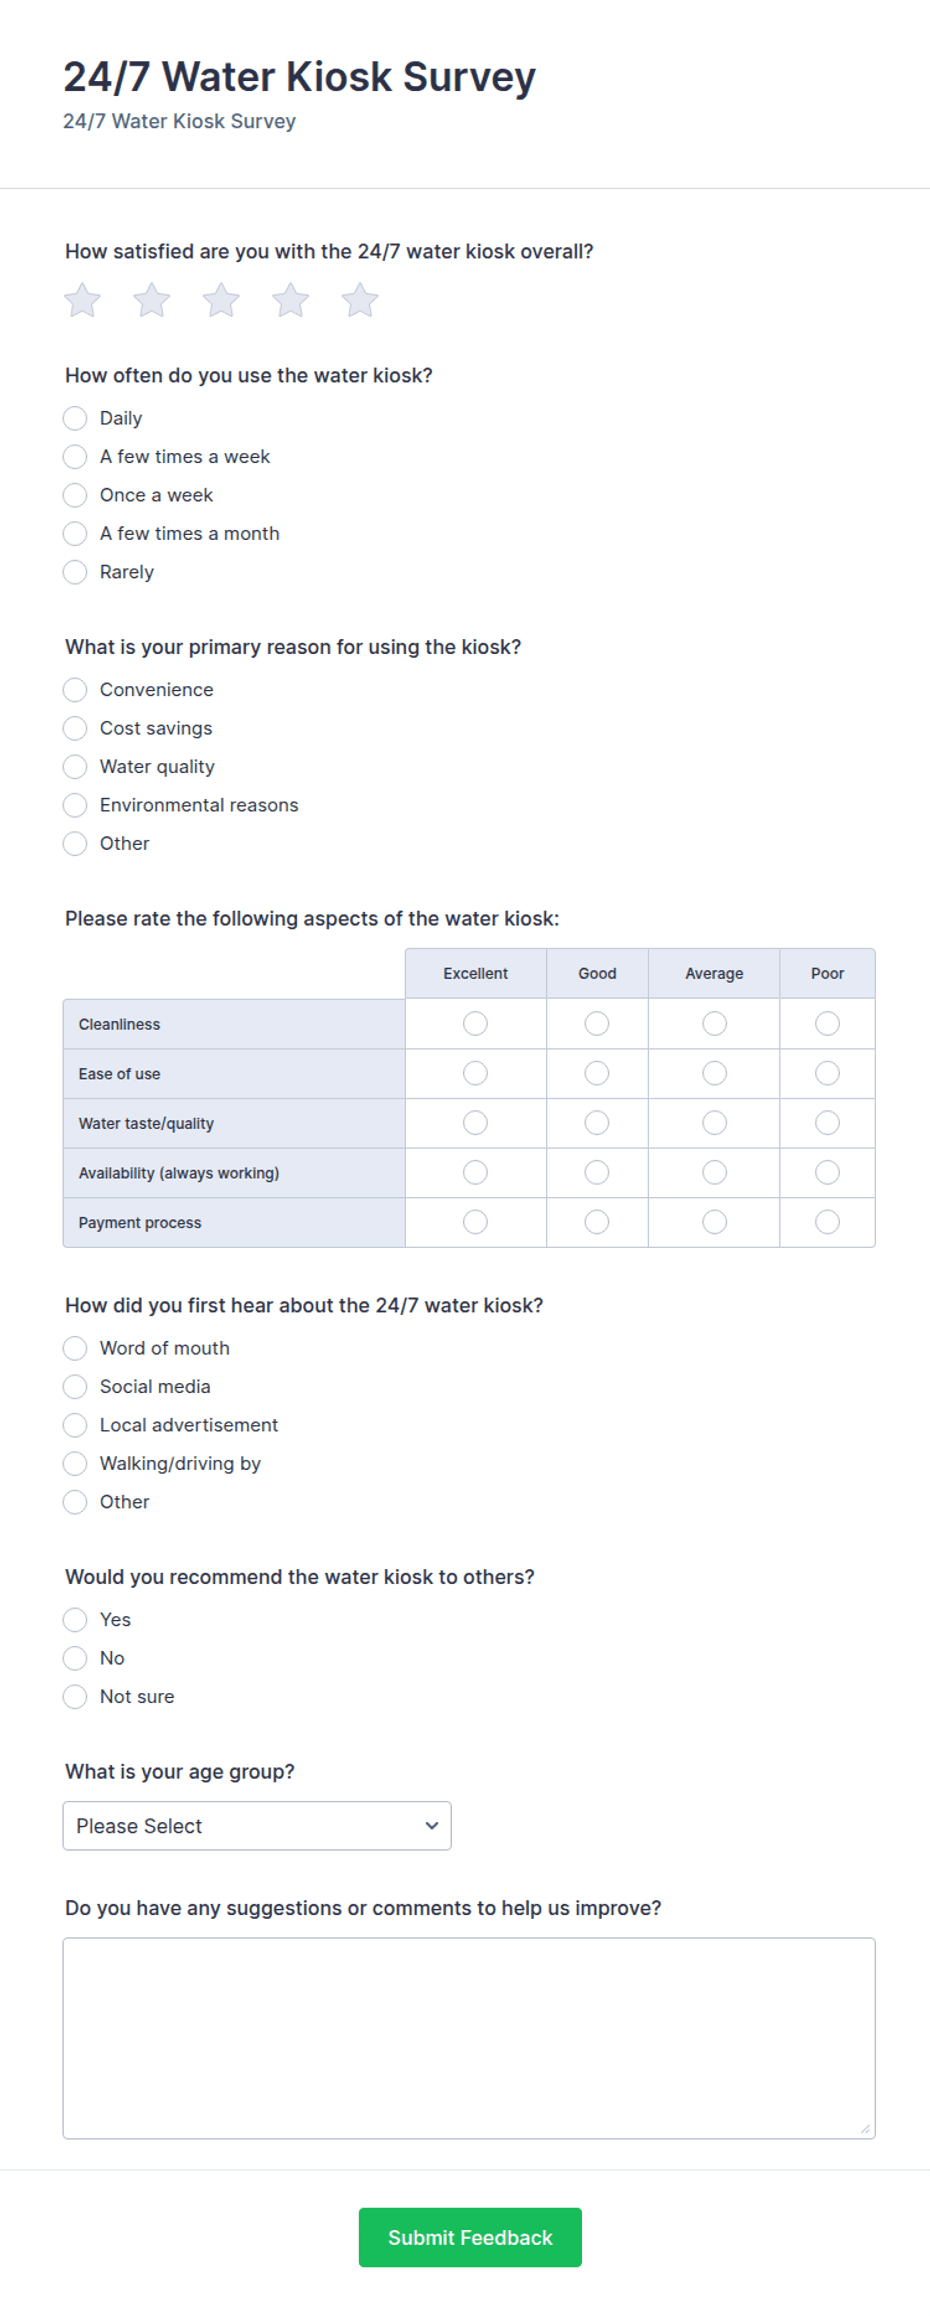930x2316 pixels.
Task: Click the Submit Feedback button
Action: click(x=470, y=2238)
